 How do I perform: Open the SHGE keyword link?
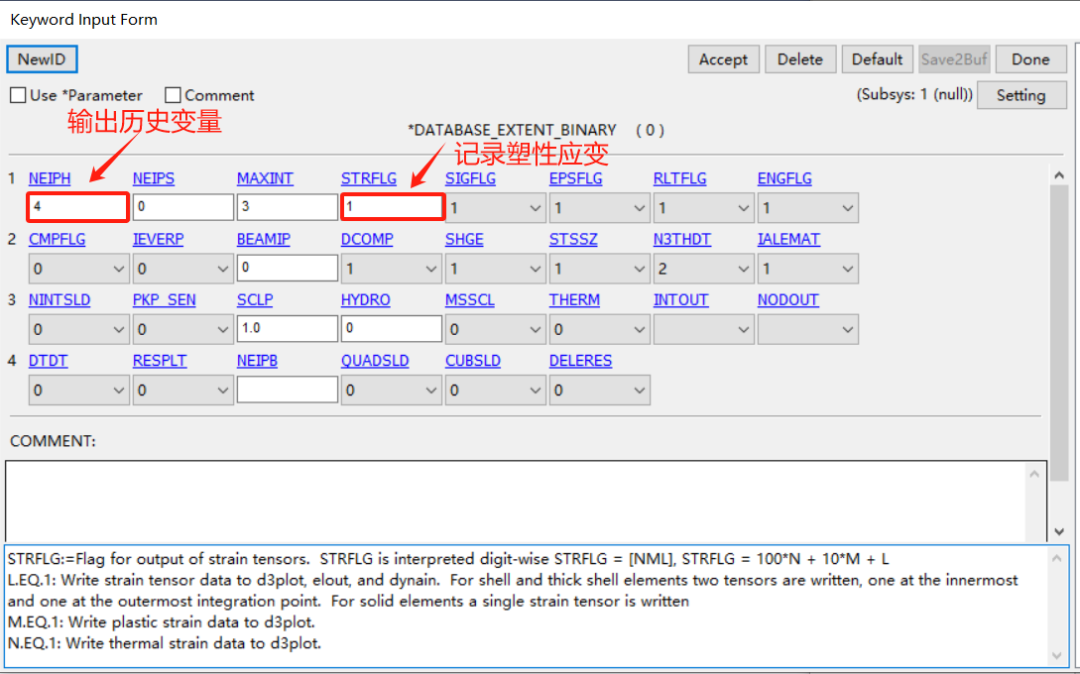[x=464, y=239]
